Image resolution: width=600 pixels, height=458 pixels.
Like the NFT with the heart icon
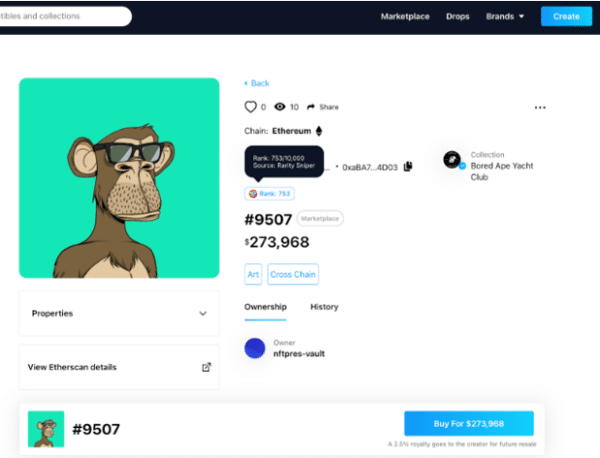coord(250,107)
